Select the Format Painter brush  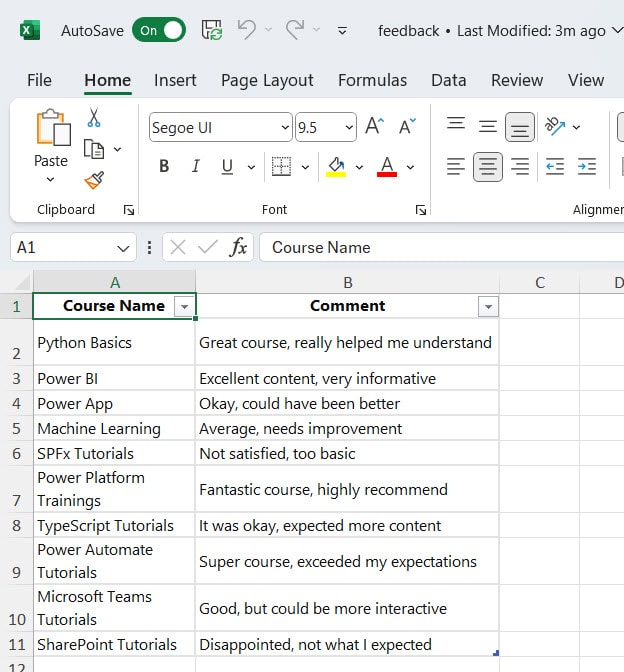tap(94, 180)
